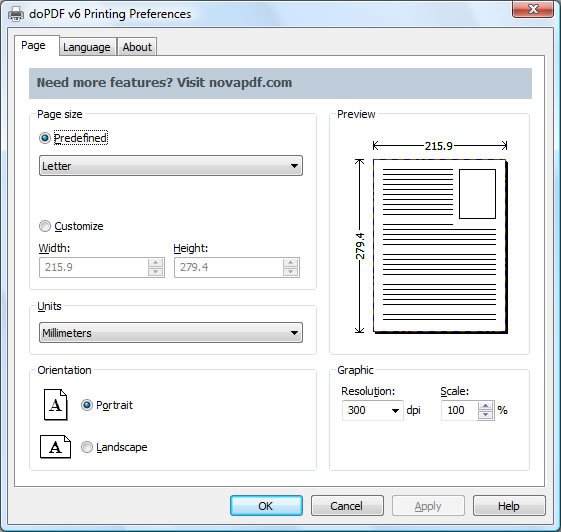Confirm settings with the OK button

(266, 506)
